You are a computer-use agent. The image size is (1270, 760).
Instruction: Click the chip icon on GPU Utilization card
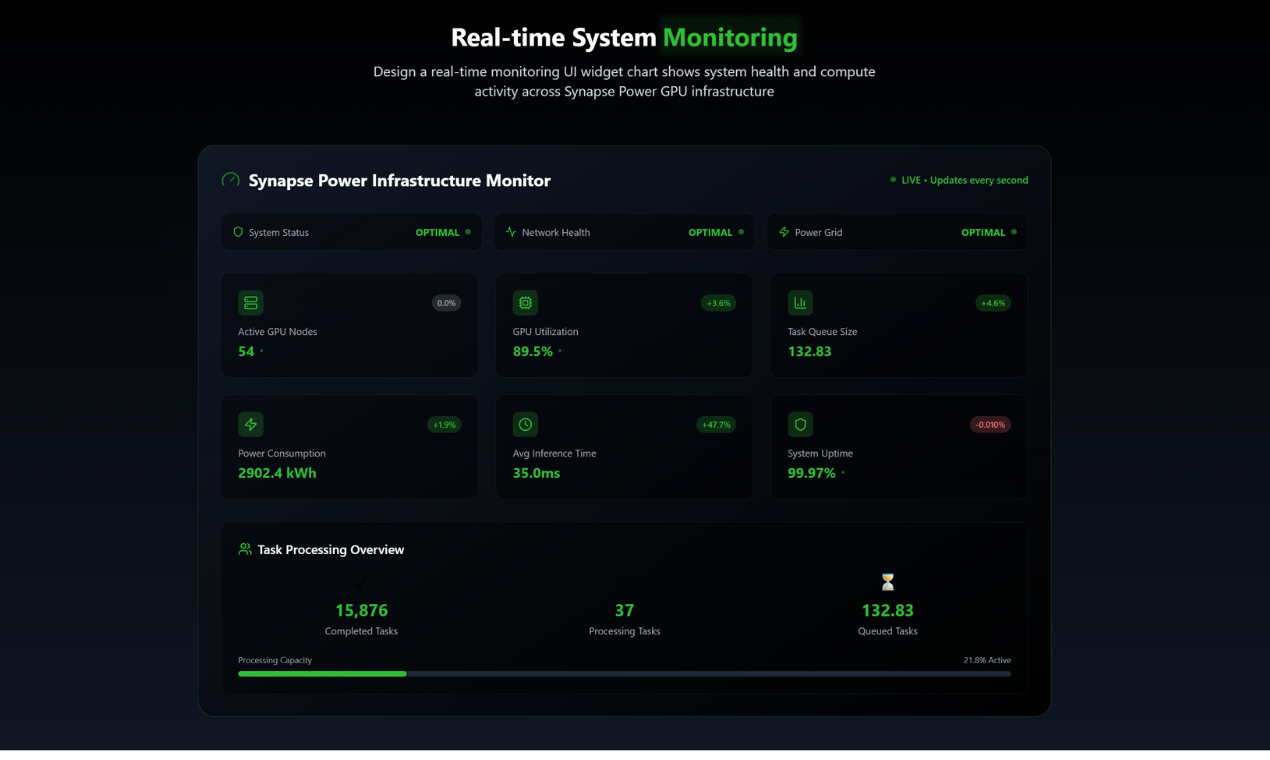coord(525,303)
